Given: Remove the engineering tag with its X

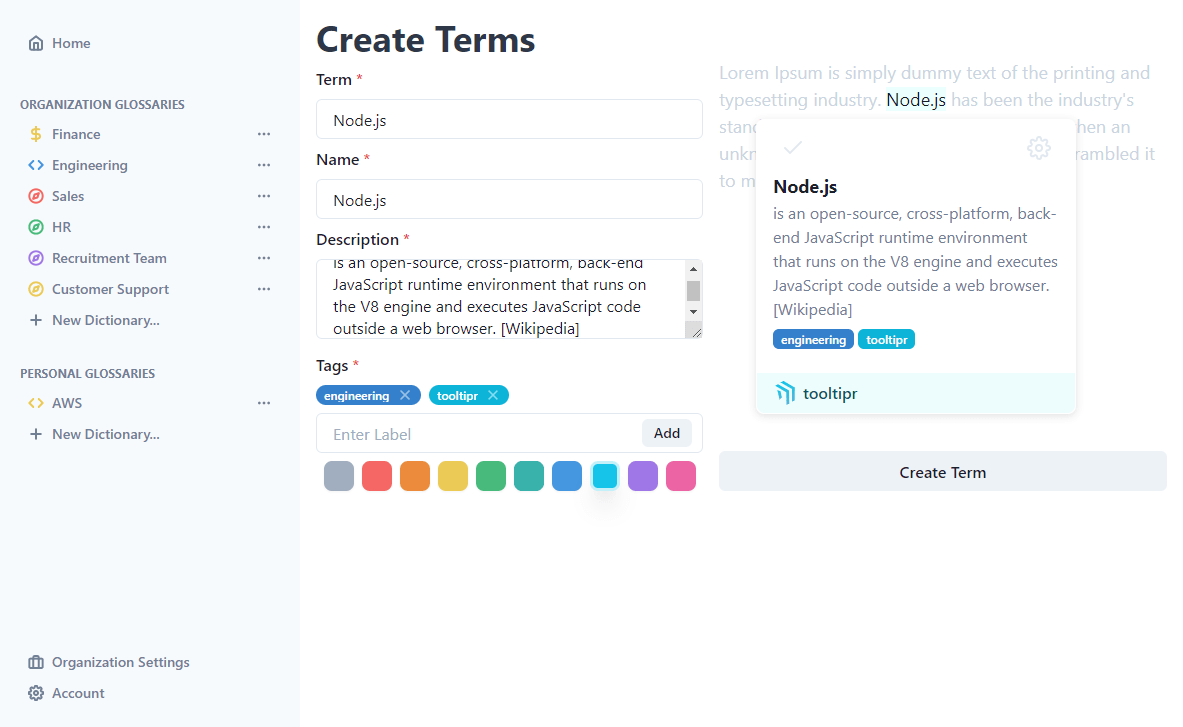Looking at the screenshot, I should coord(403,394).
